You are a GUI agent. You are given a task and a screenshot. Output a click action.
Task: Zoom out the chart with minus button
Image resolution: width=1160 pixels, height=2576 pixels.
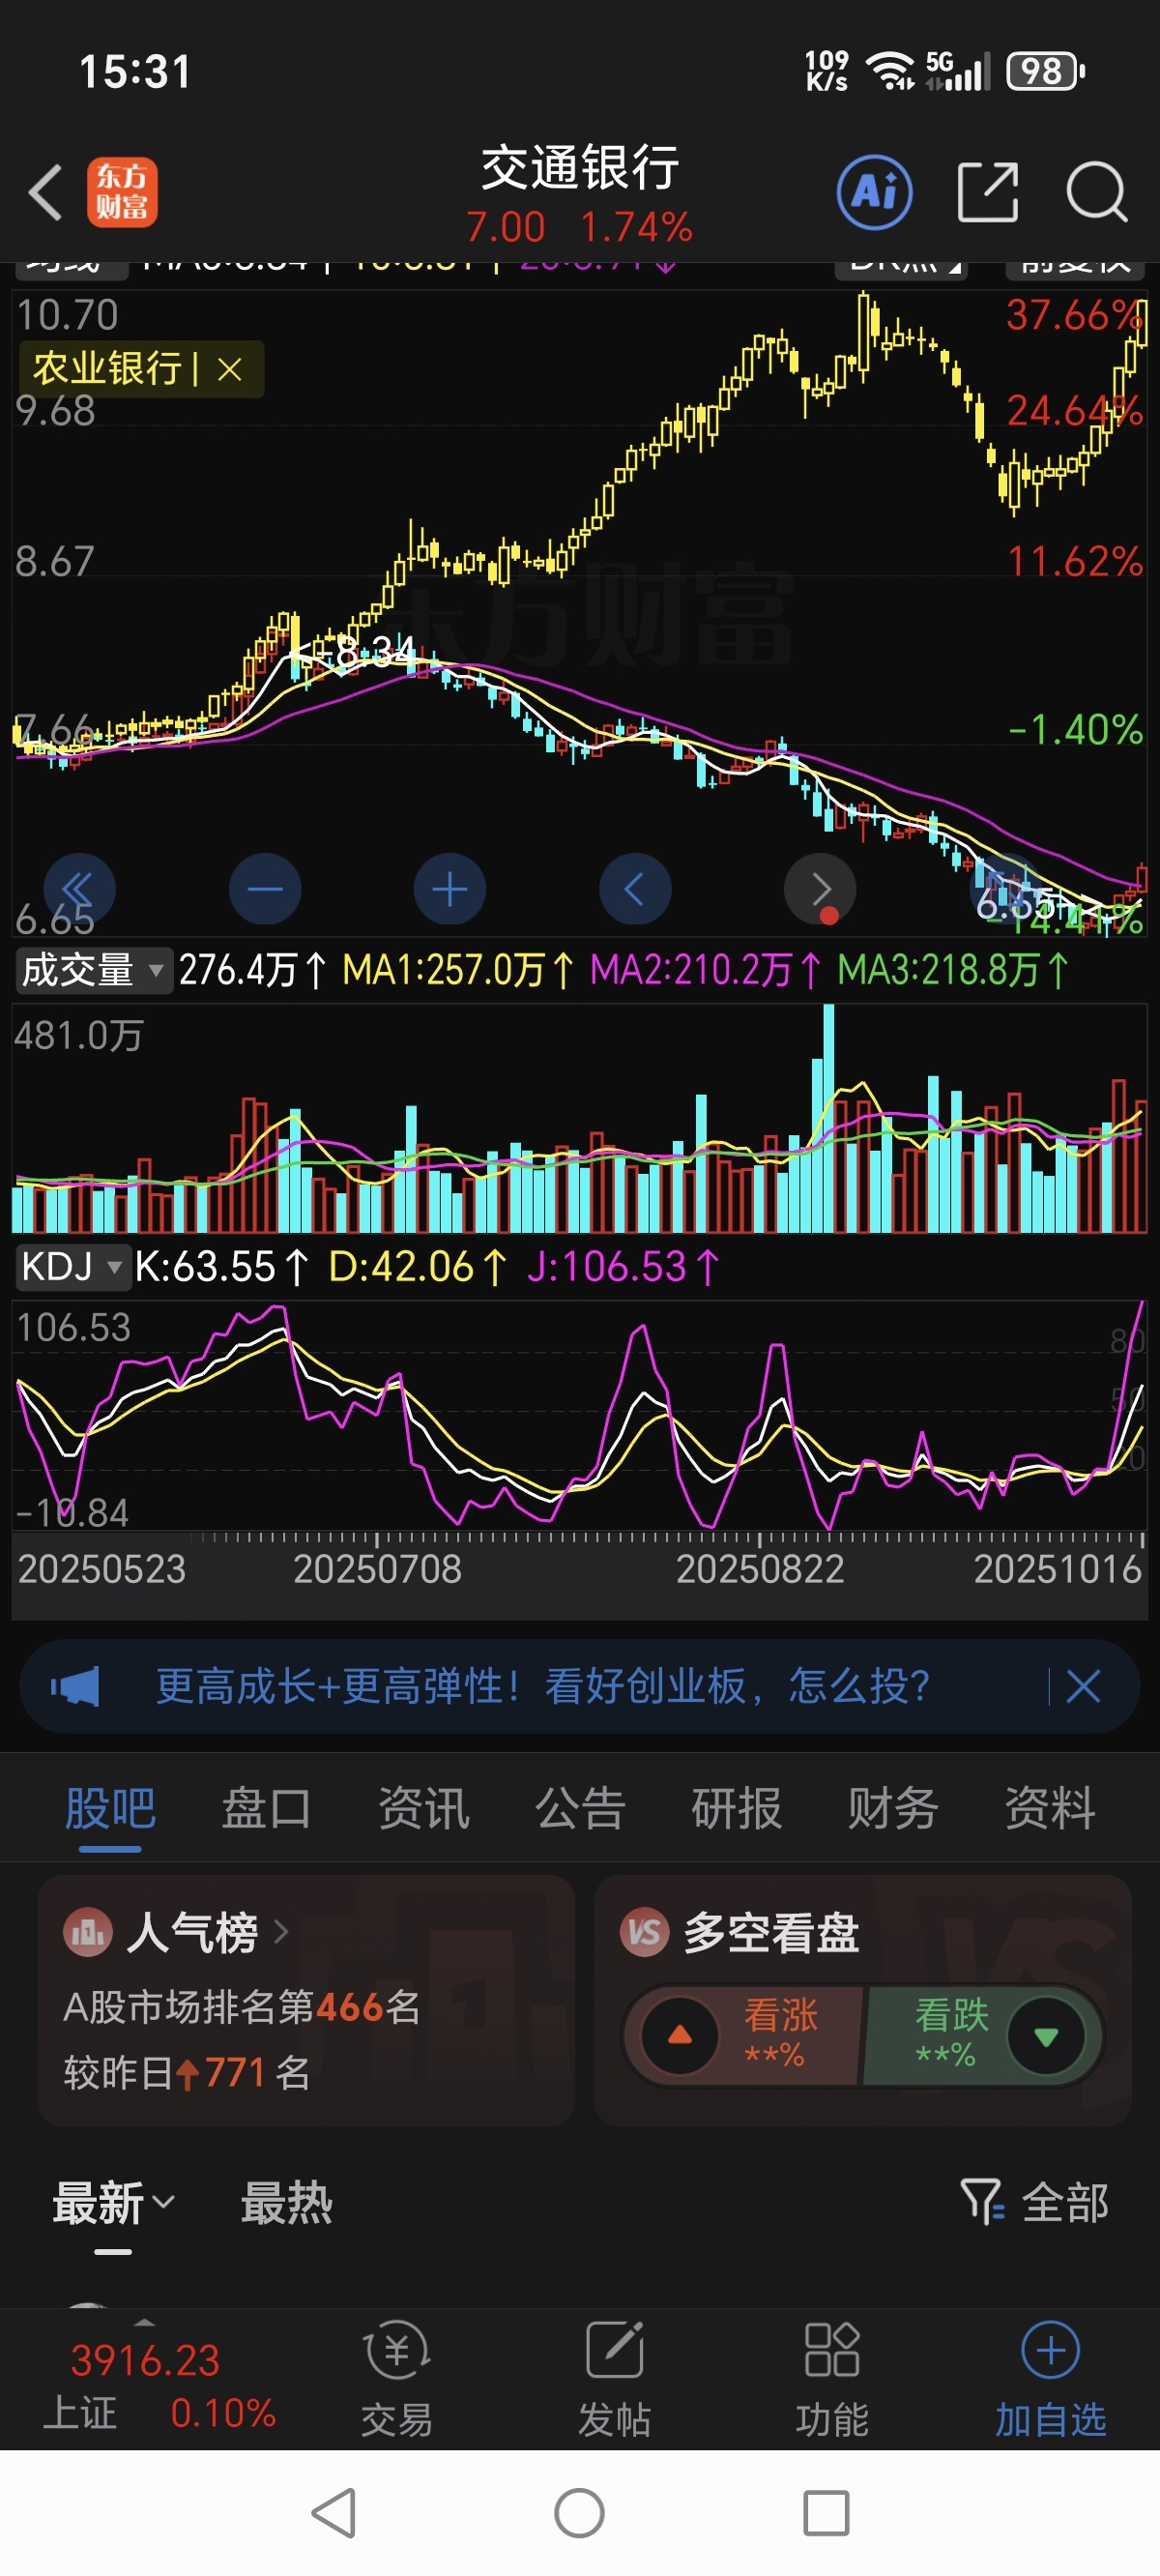(x=265, y=888)
